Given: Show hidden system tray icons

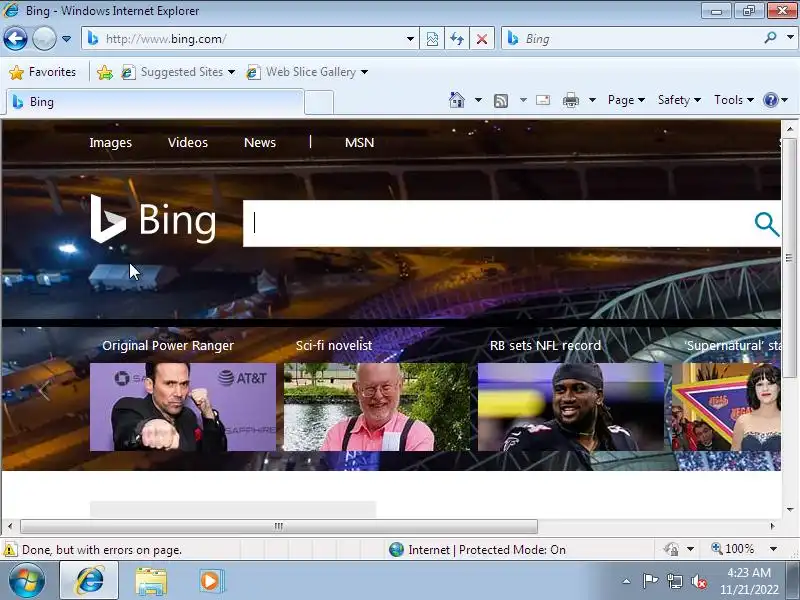Looking at the screenshot, I should [627, 581].
